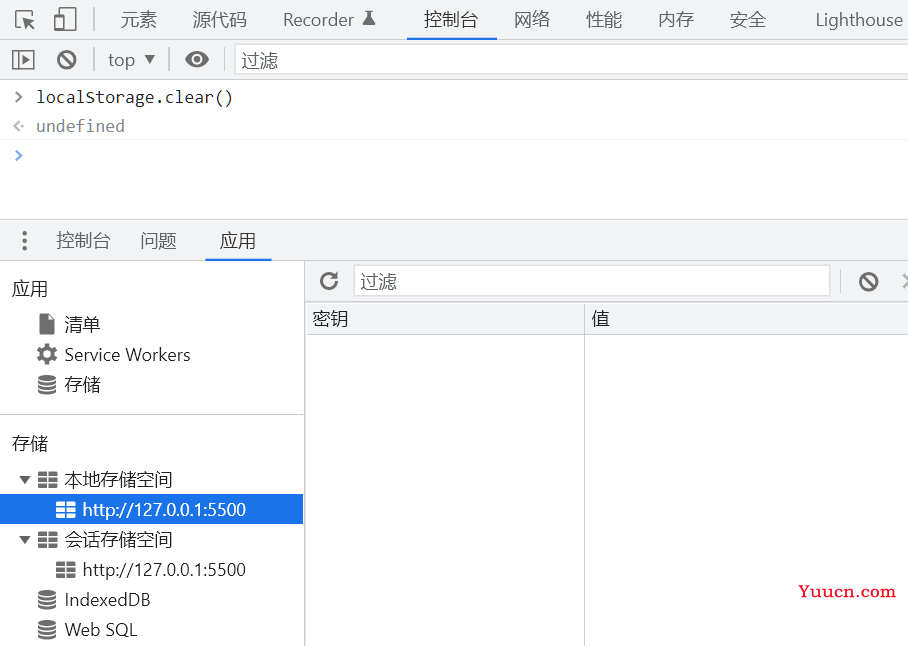Open the 源代码 tab

(x=219, y=20)
